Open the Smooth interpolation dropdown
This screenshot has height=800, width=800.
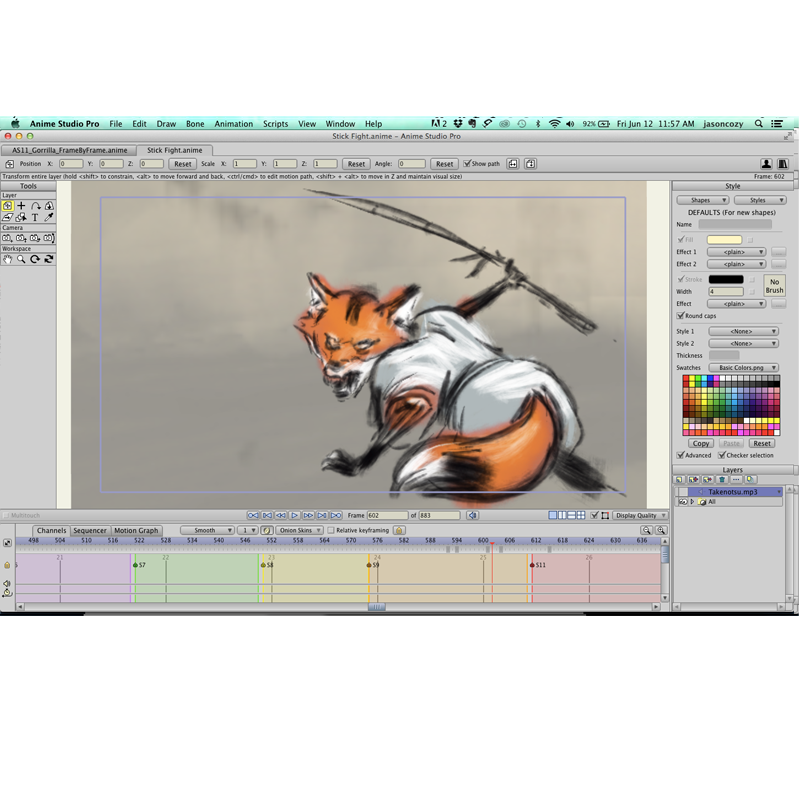pos(207,530)
